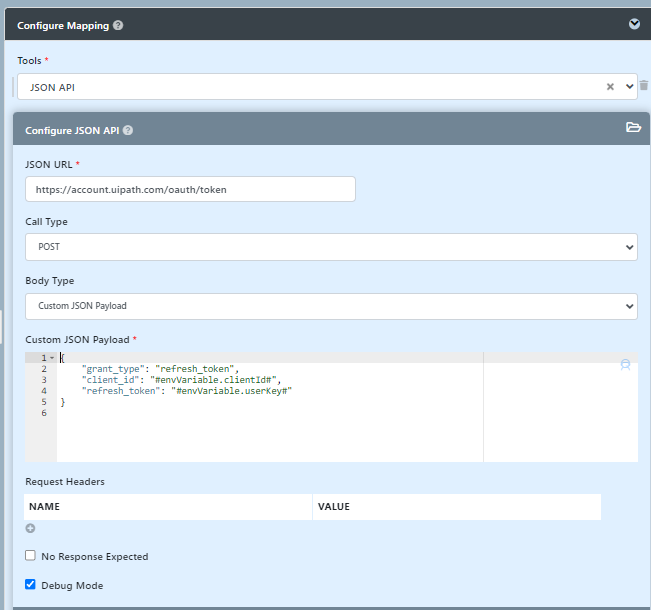Click the open folder icon in JSON API header
This screenshot has width=651, height=610.
click(x=632, y=128)
